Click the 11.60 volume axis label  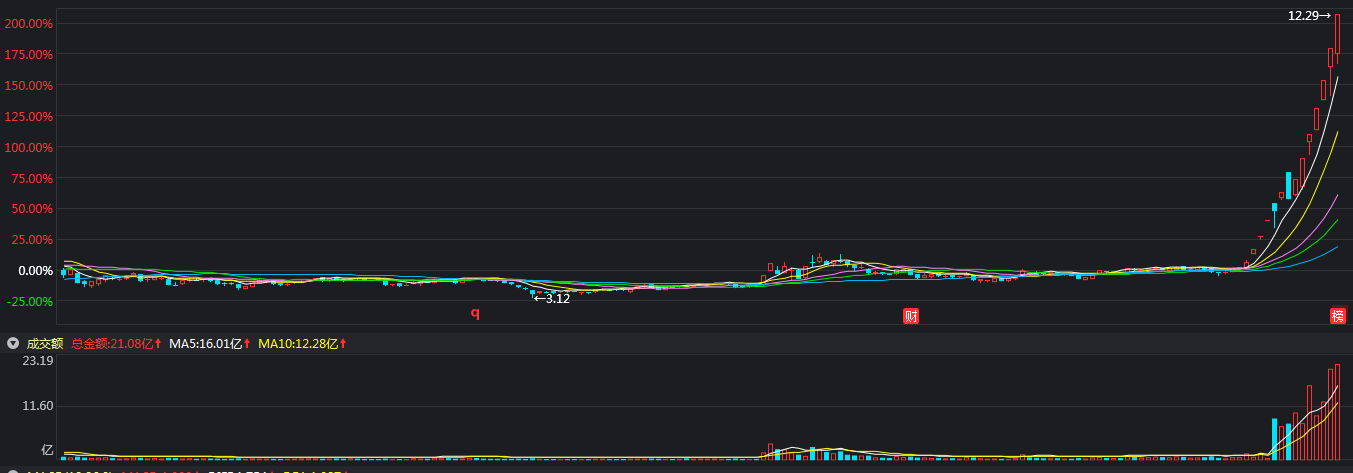[x=39, y=405]
